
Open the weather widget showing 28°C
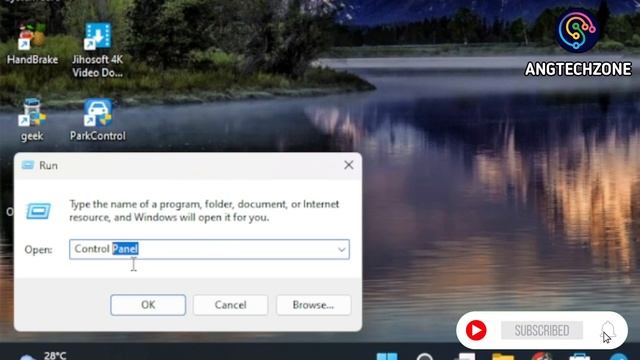43,356
